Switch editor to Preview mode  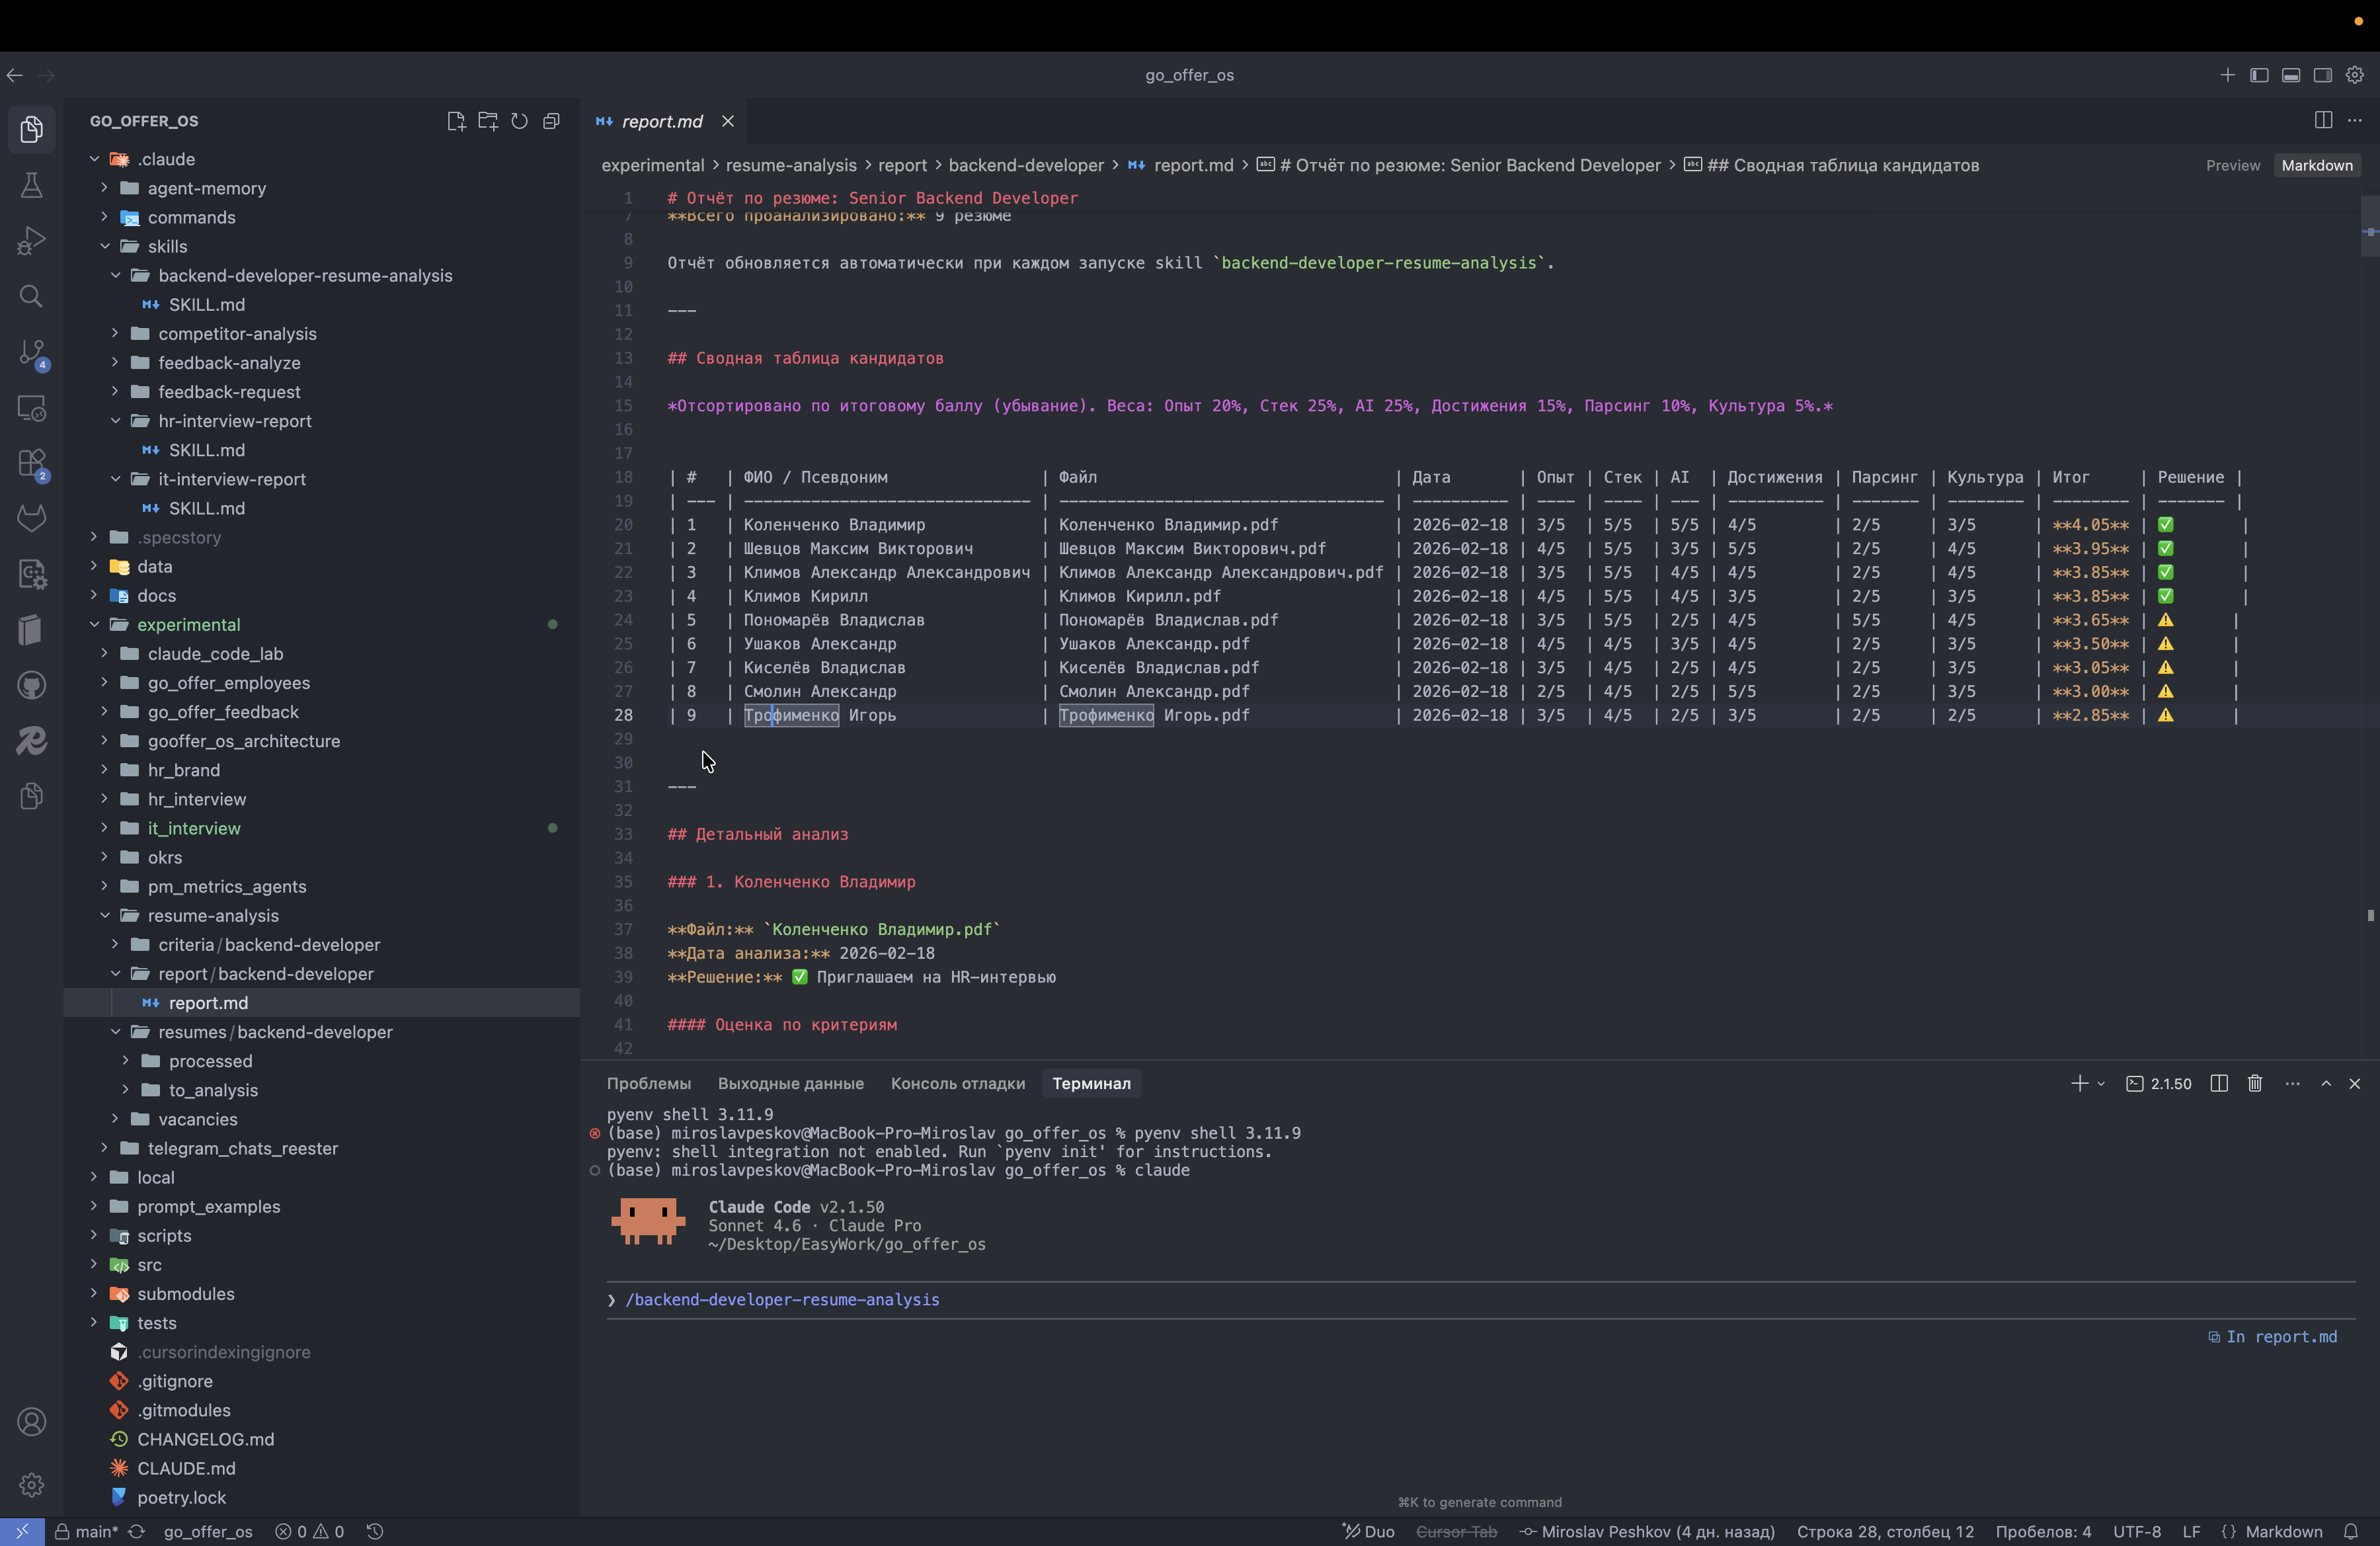pos(2233,165)
